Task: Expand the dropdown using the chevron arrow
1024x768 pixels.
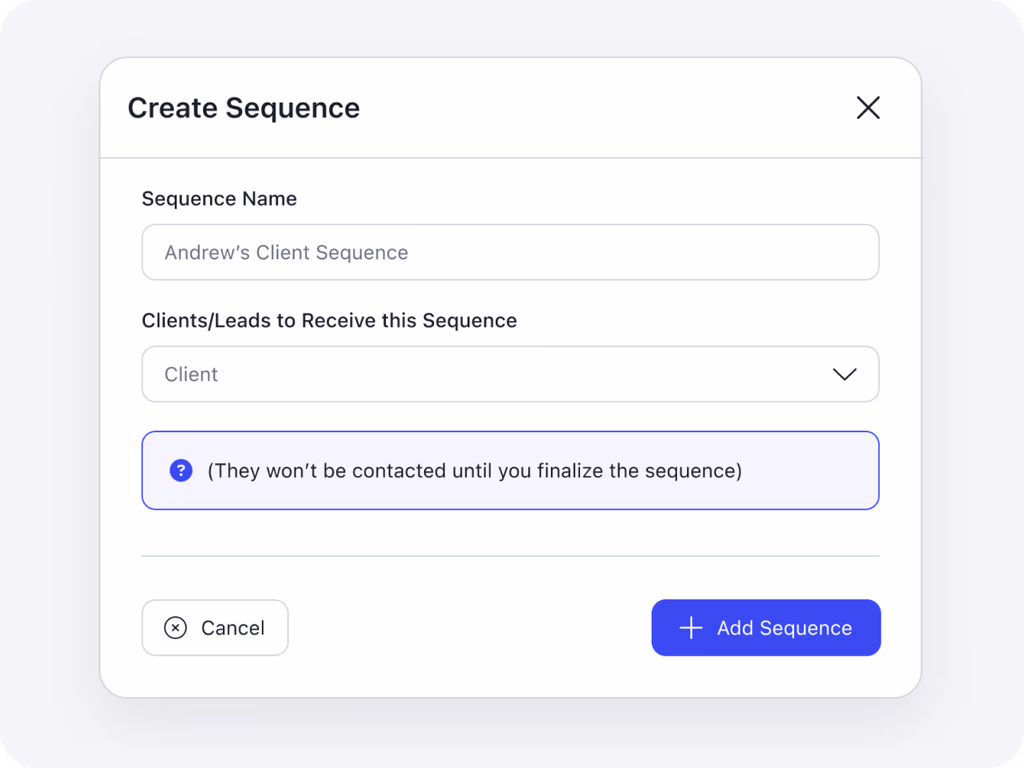Action: click(844, 374)
